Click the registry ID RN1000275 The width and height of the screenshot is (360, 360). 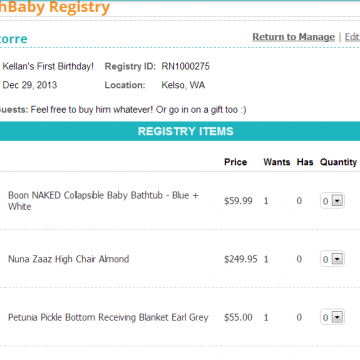tap(186, 66)
